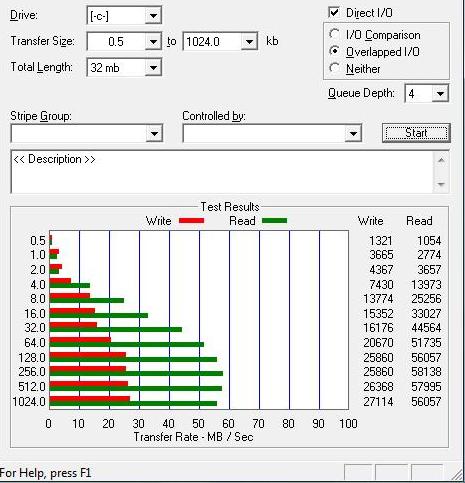Click the write value 13774
Viewport: 465px width, 483px height.
[378, 299]
